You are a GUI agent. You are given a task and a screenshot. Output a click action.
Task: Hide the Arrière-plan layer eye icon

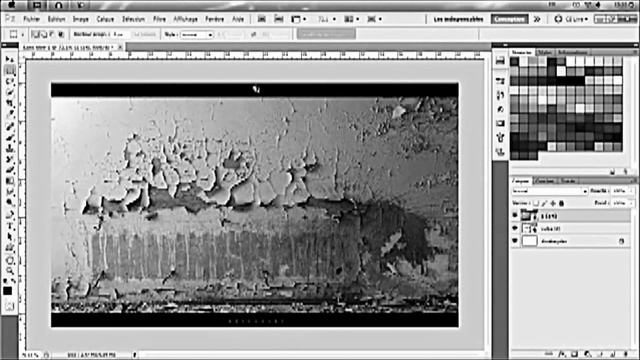click(515, 241)
